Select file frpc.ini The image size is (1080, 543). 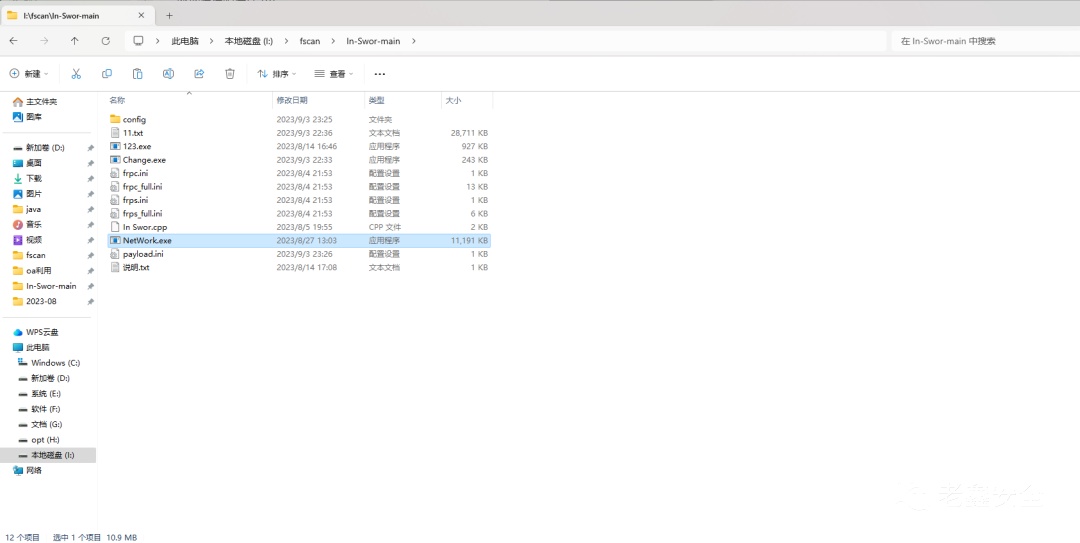[299, 173]
